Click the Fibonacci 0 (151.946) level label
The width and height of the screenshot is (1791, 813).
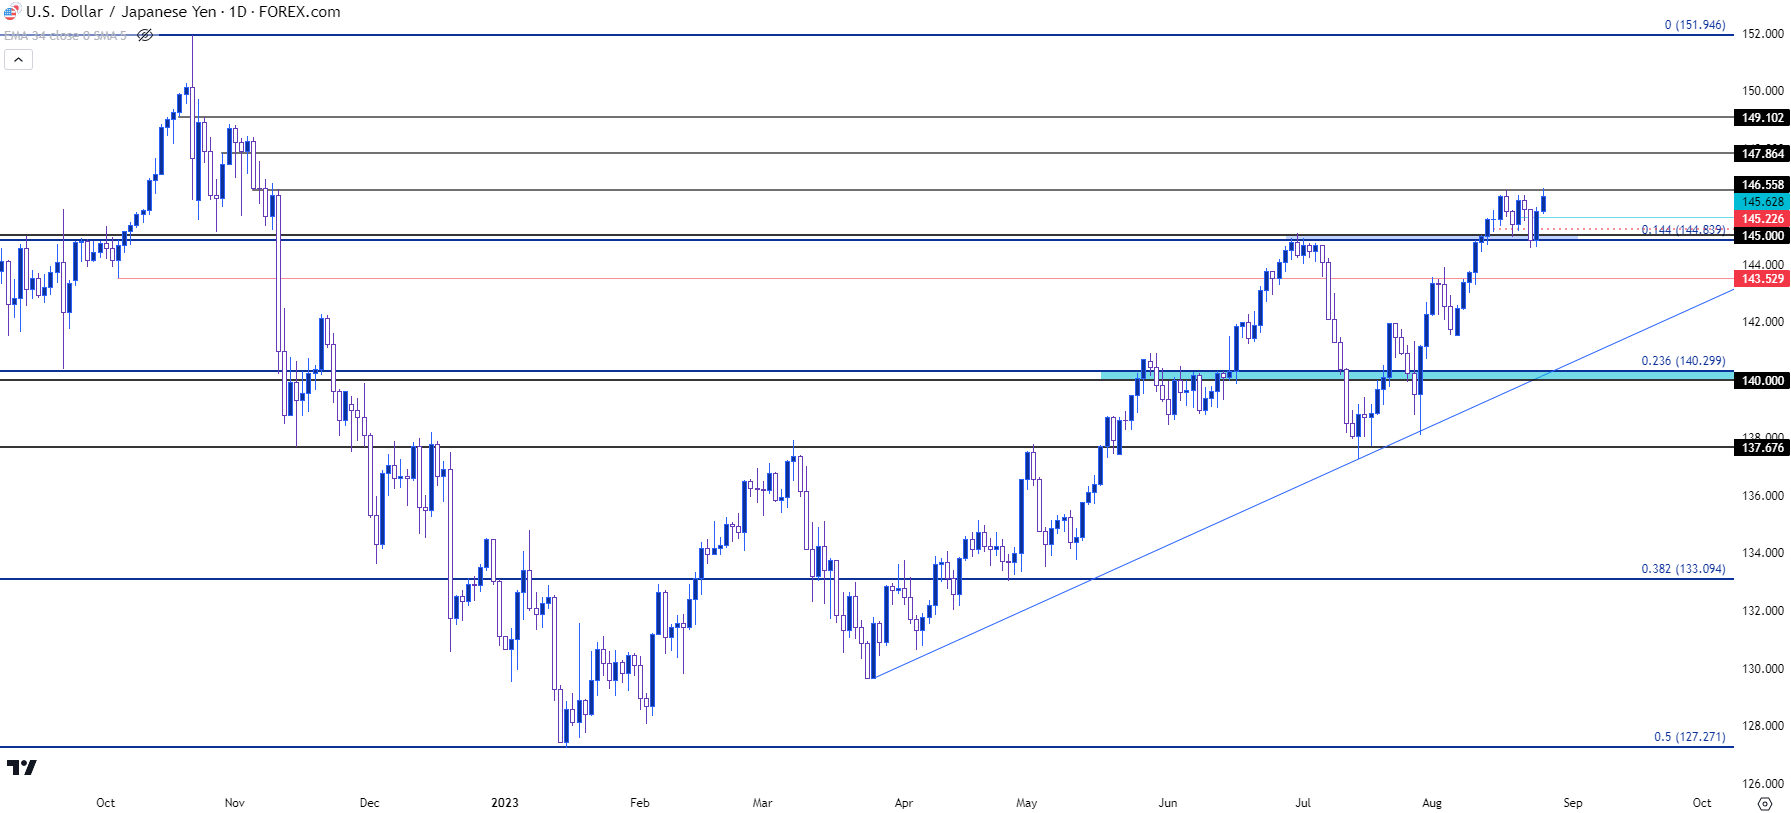pyautogui.click(x=1694, y=25)
